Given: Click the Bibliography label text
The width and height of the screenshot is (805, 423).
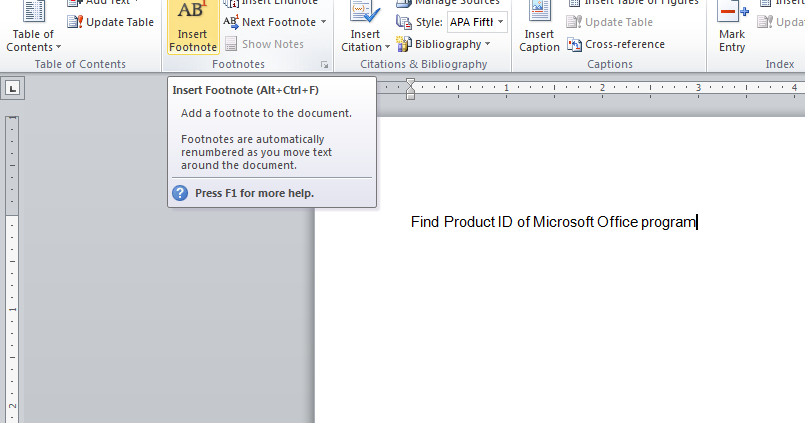Looking at the screenshot, I should click(448, 44).
